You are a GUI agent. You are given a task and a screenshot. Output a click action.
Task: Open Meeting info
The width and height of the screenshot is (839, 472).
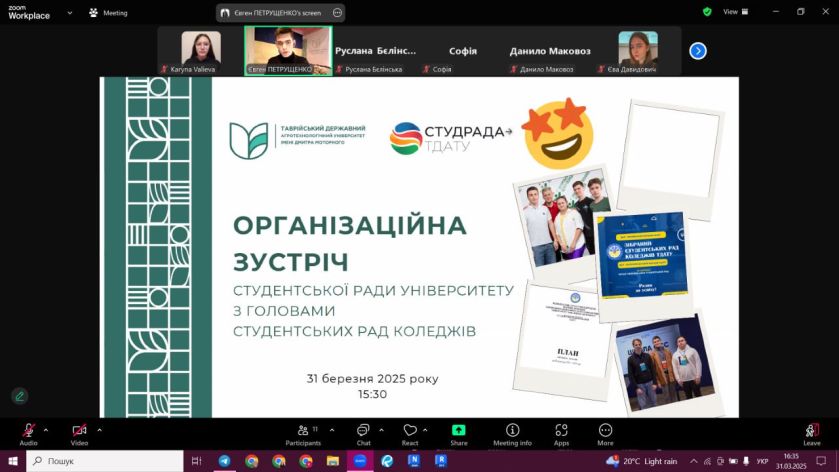tap(512, 430)
